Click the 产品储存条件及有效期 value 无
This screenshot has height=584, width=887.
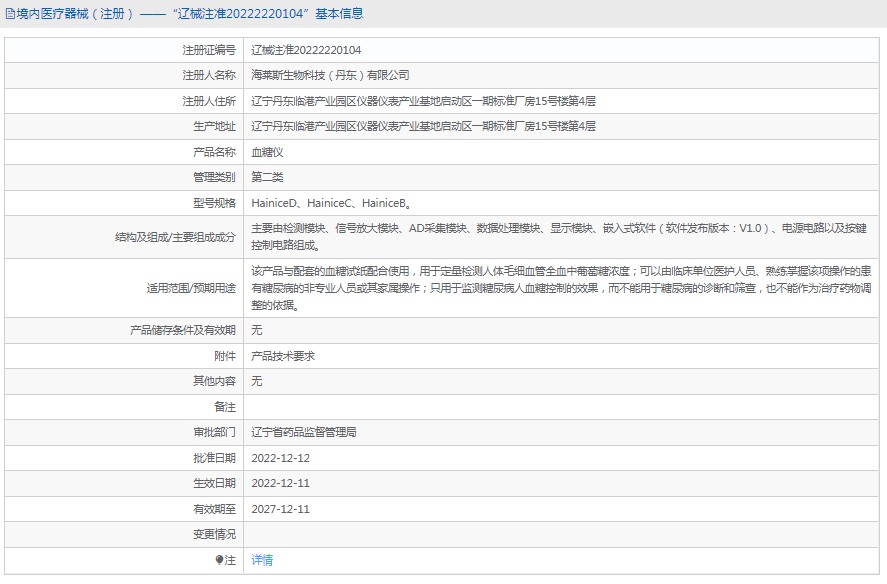coord(257,330)
